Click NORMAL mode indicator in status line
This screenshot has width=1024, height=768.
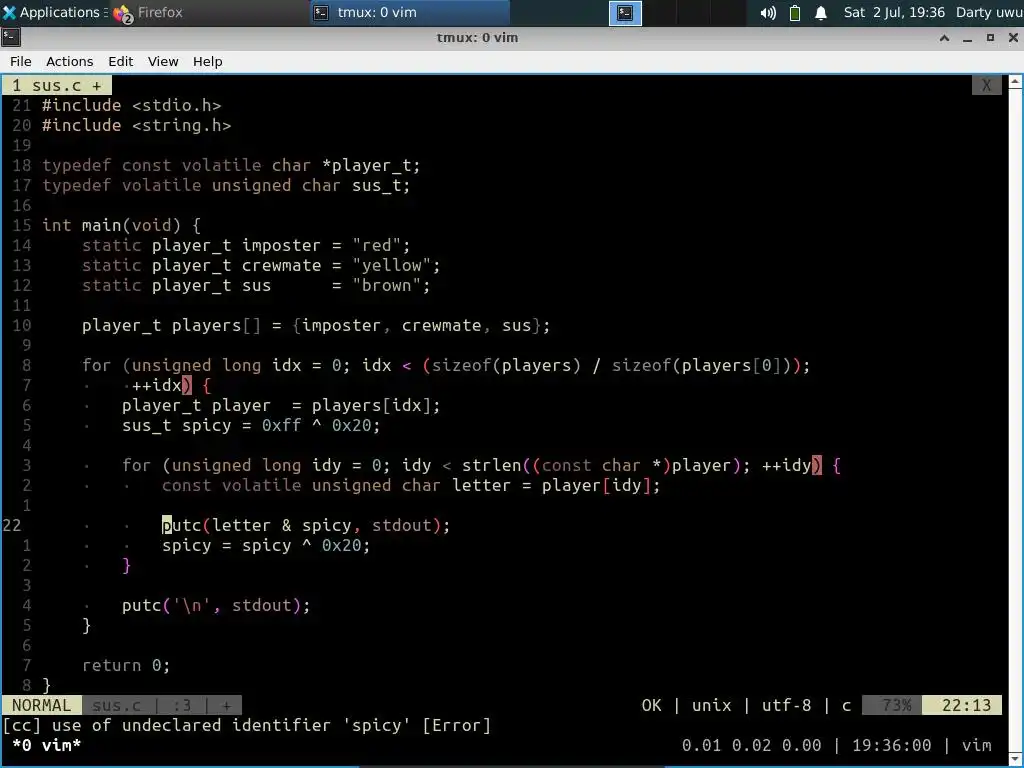point(42,705)
